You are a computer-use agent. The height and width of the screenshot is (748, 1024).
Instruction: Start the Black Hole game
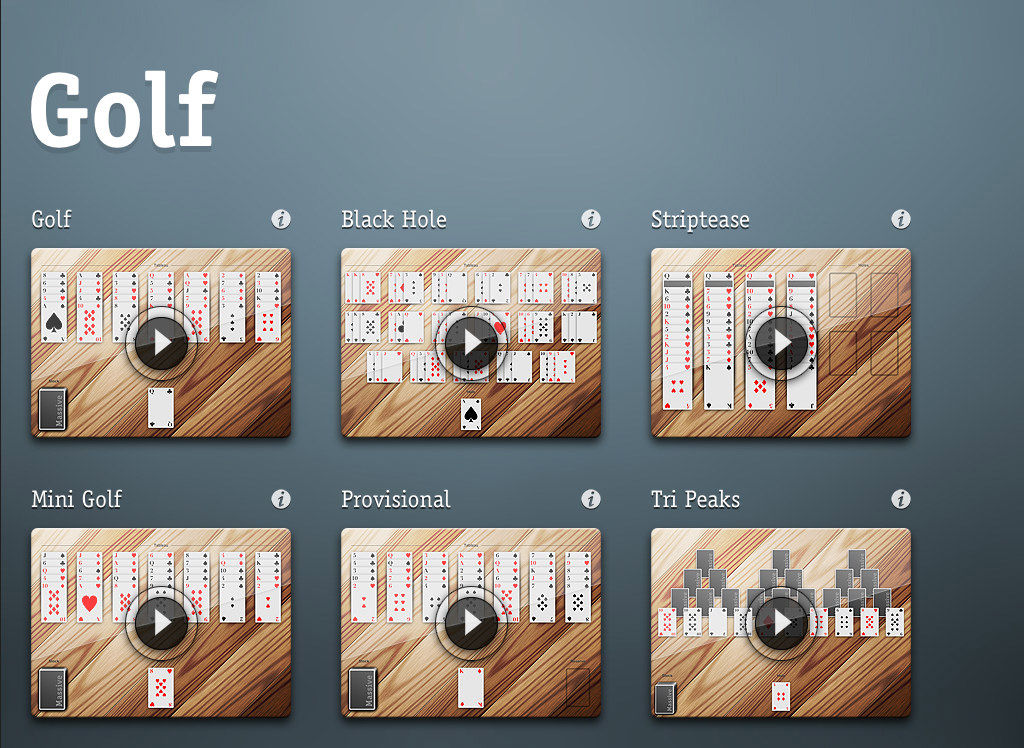pyautogui.click(x=472, y=343)
